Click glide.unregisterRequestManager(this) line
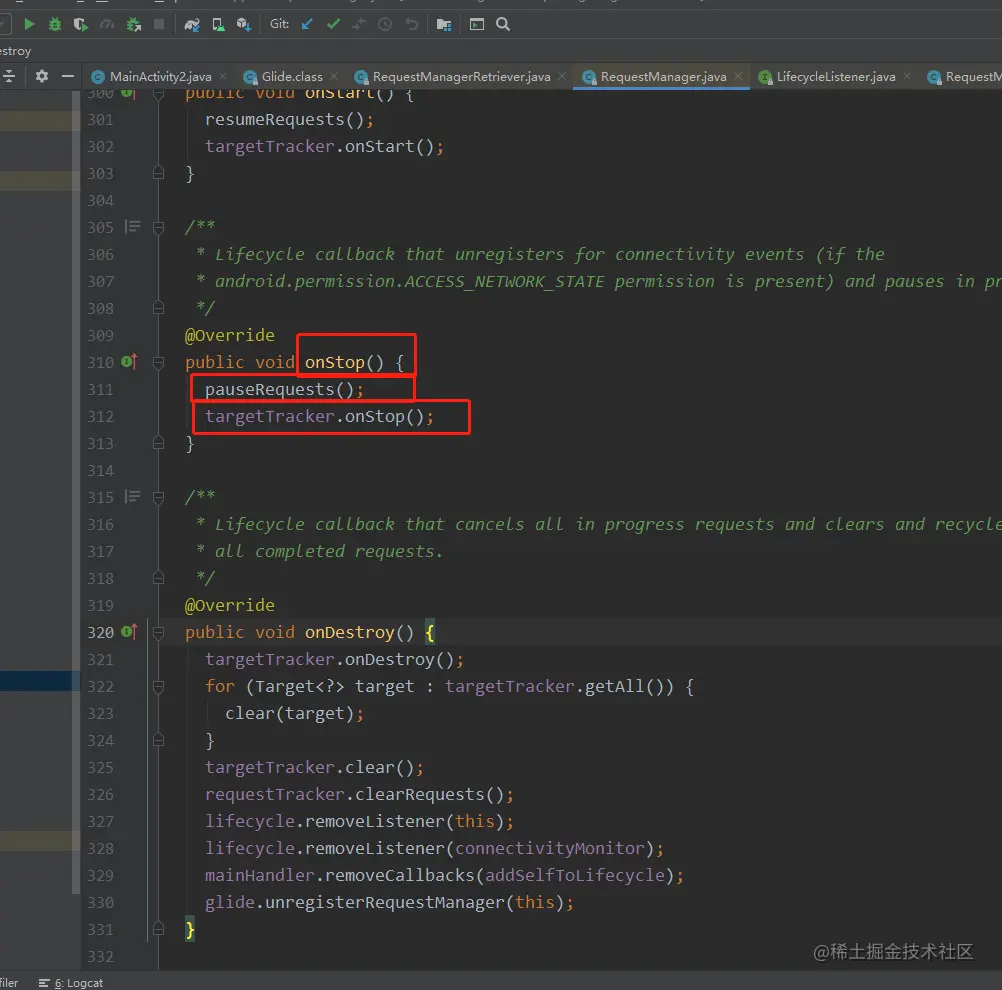 (x=389, y=902)
